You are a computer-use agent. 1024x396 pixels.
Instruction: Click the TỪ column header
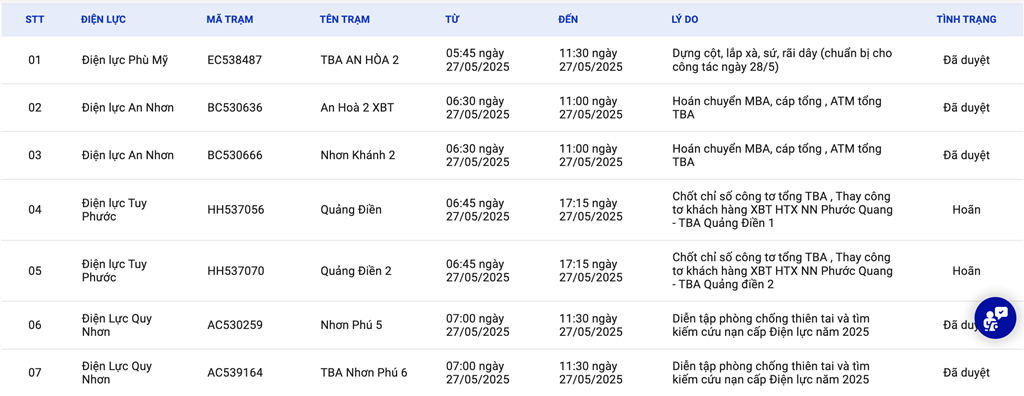(x=452, y=20)
